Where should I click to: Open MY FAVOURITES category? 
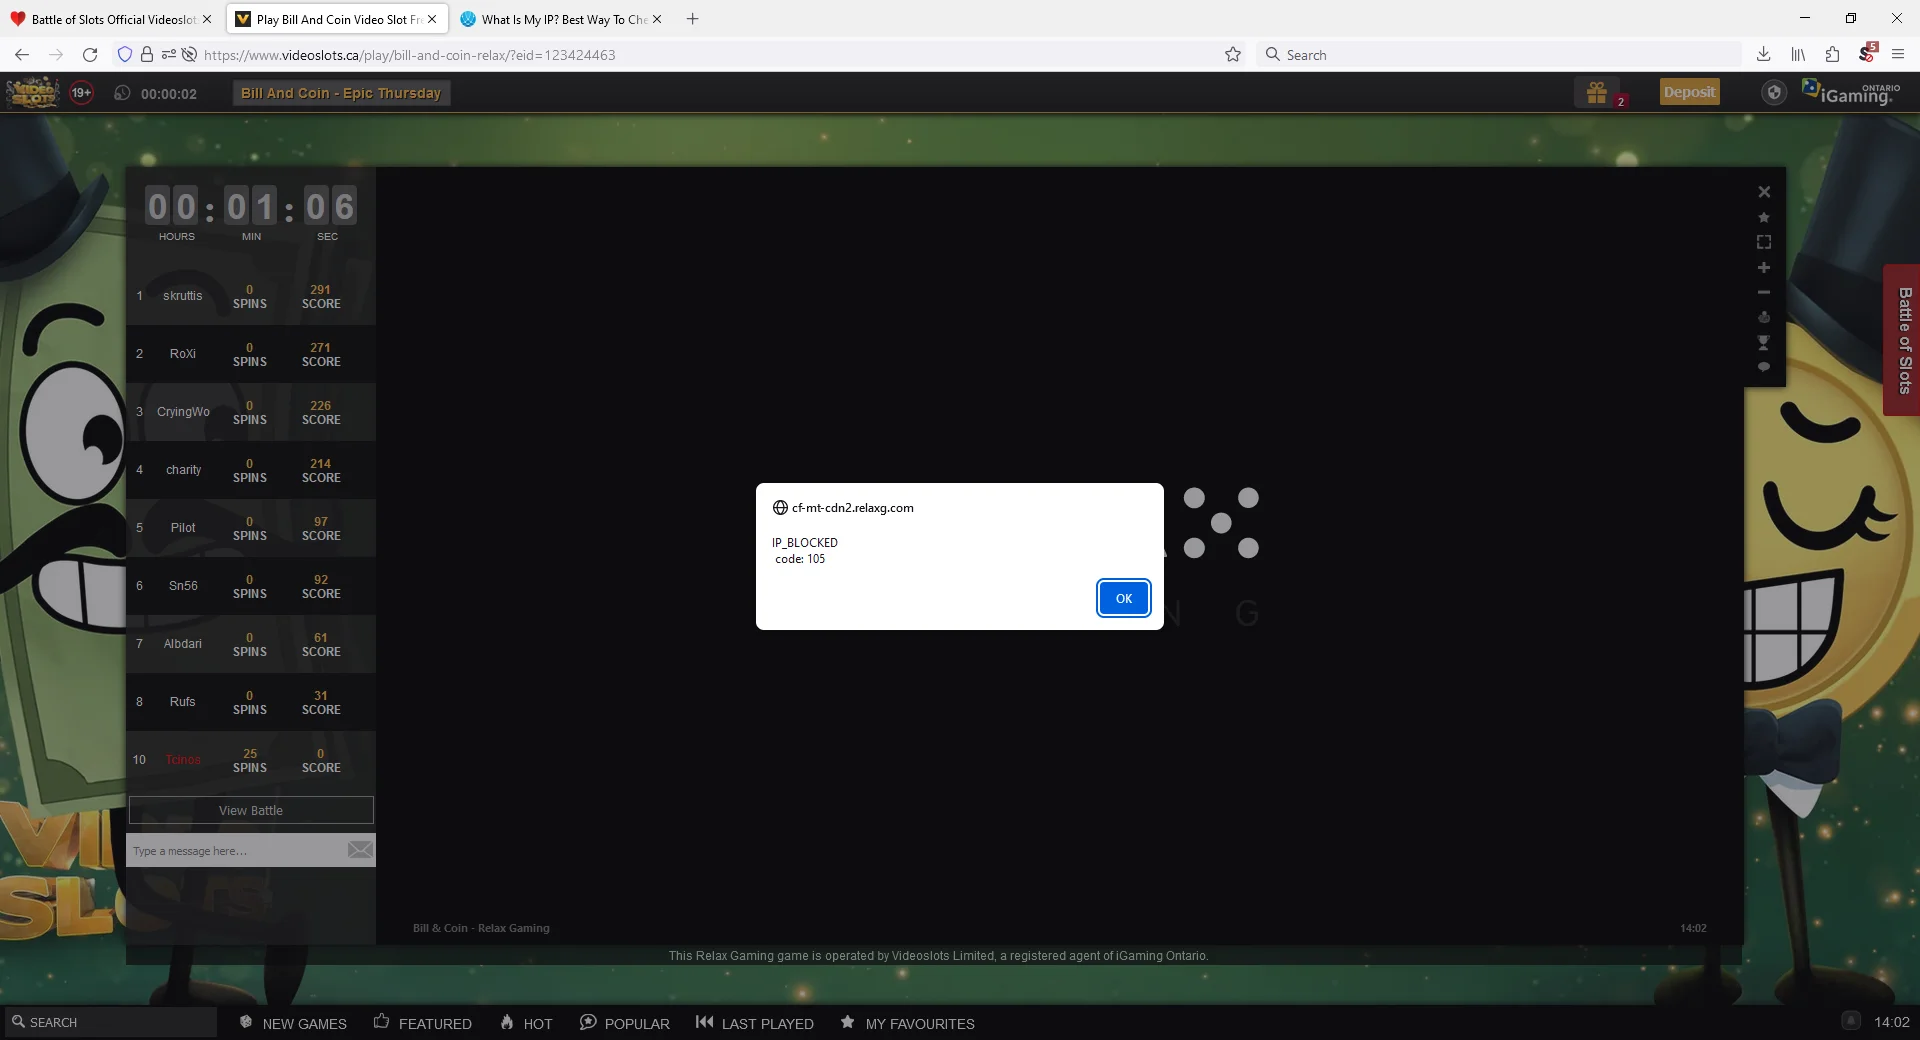pyautogui.click(x=907, y=1023)
